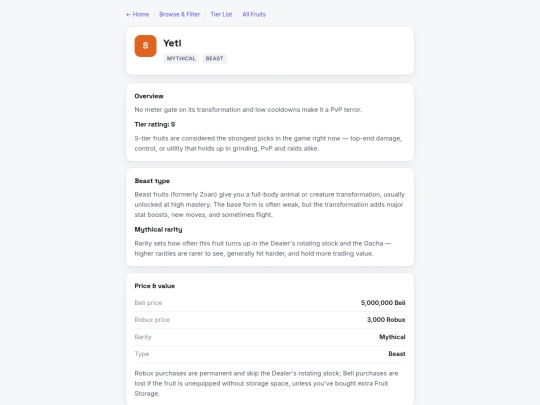The width and height of the screenshot is (540, 405).
Task: Select the Overview section heading
Action: (149, 96)
